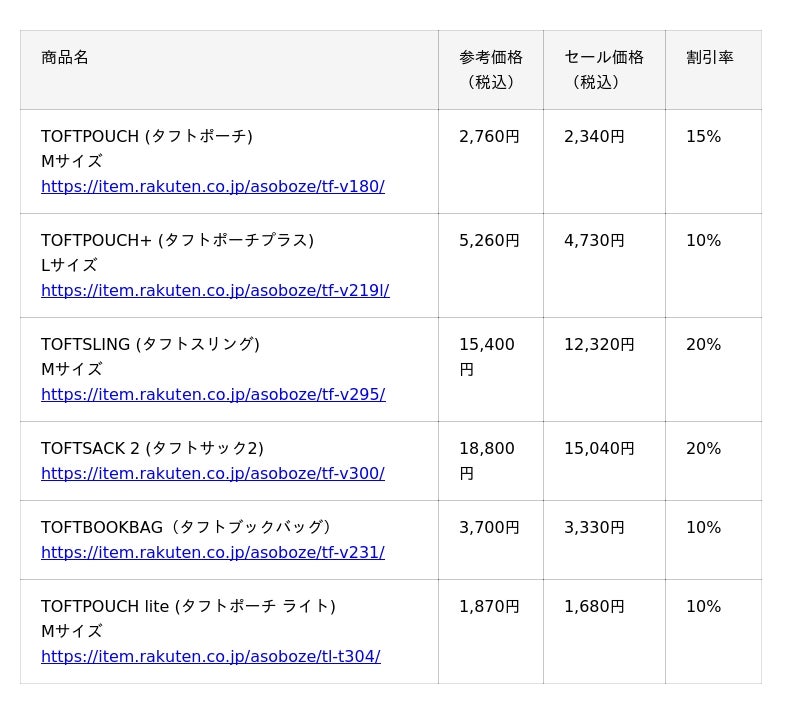
Task: Select the TOFTBOOKBAG product name text
Action: click(x=186, y=527)
